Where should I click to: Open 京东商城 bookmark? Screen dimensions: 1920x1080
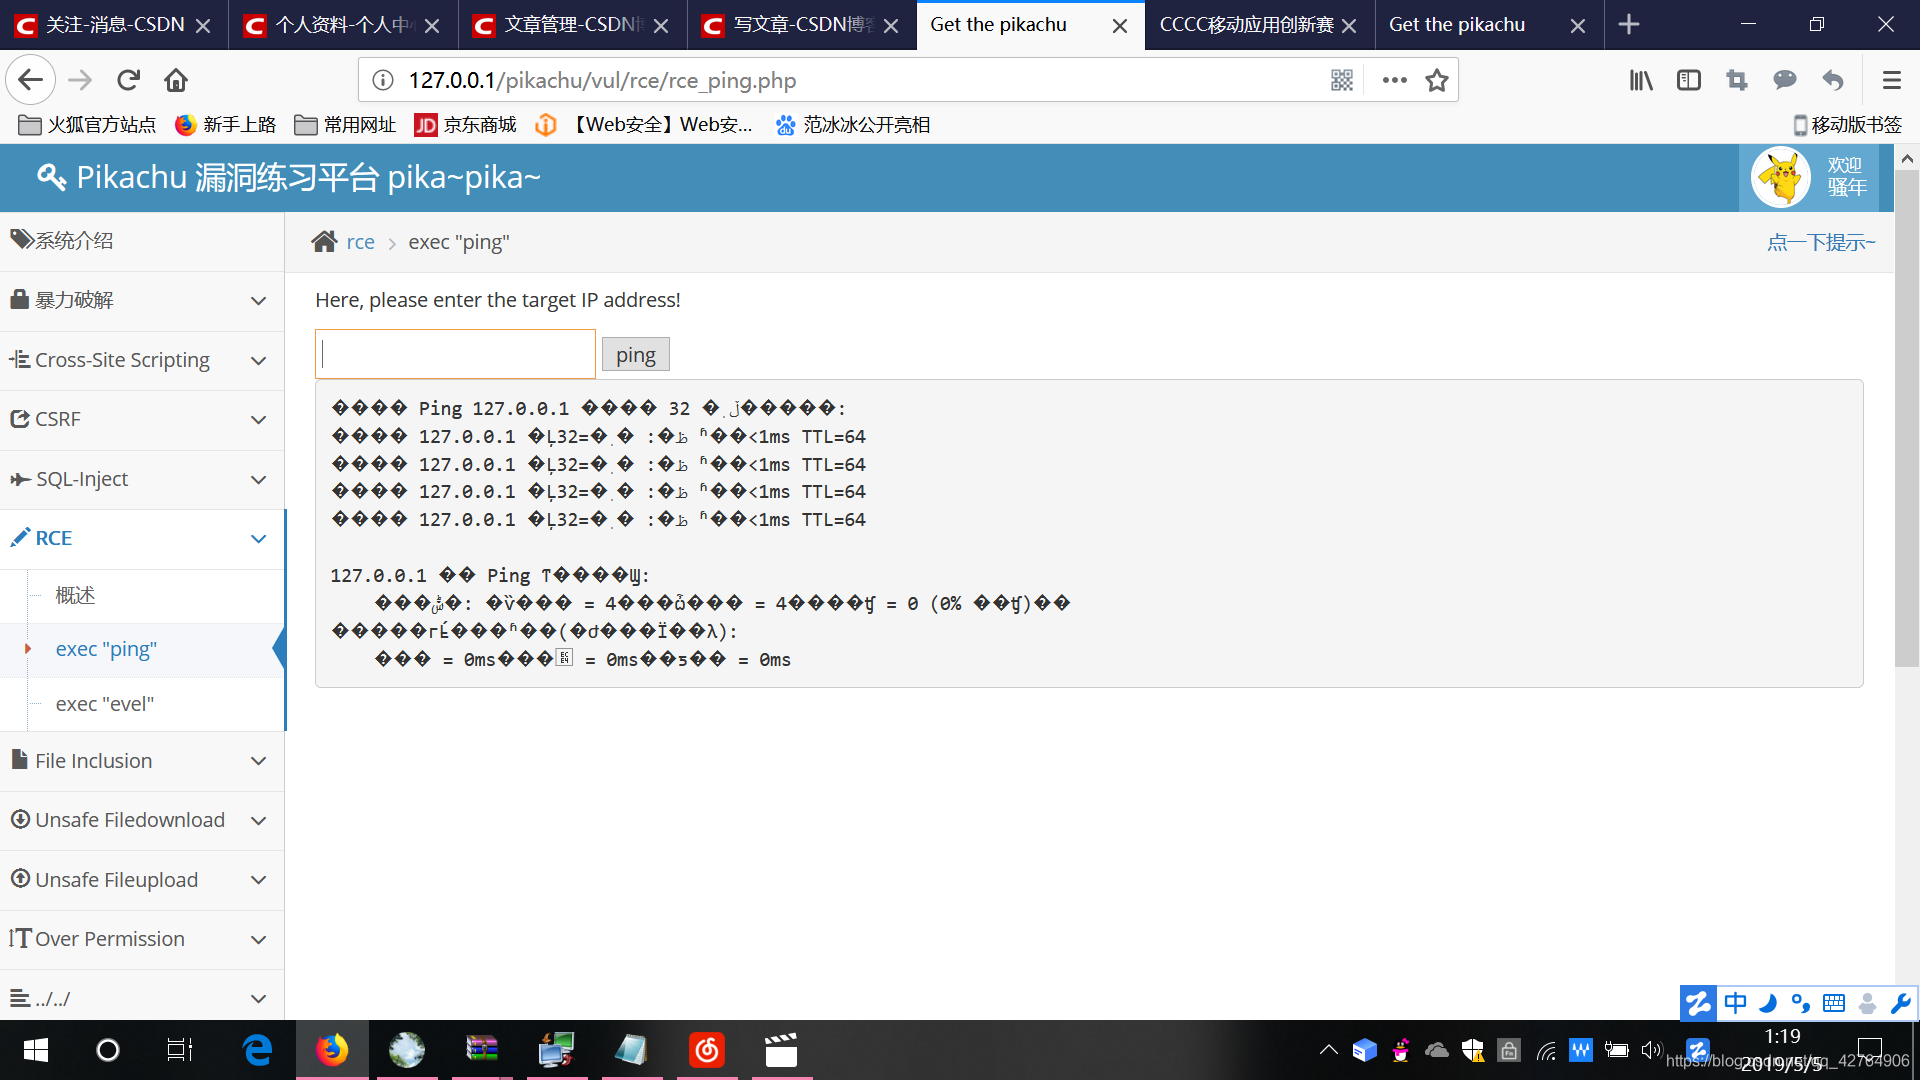(x=466, y=125)
